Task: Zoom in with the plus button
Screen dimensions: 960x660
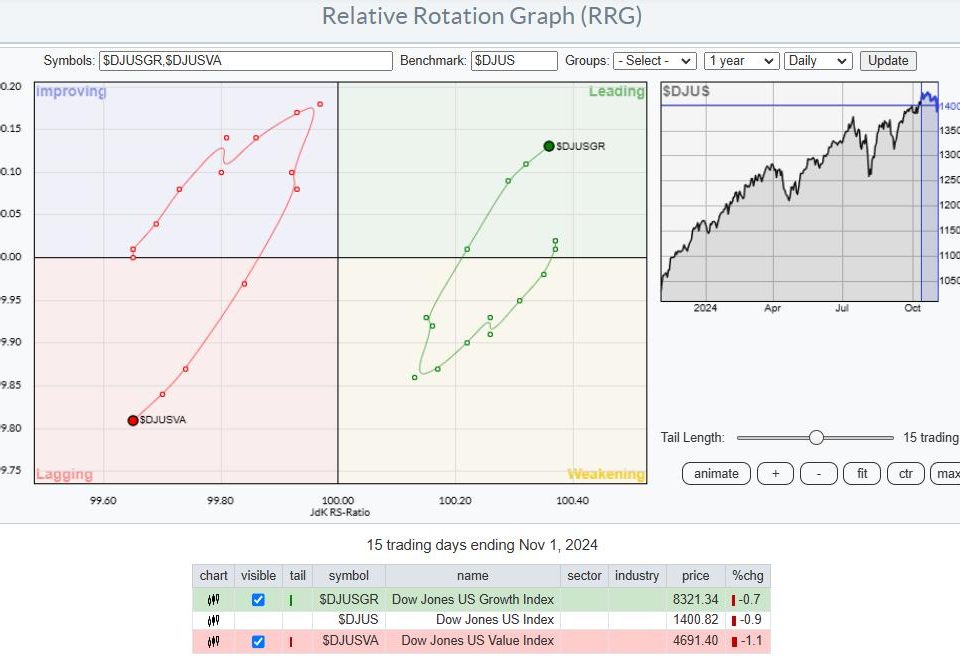Action: (775, 473)
